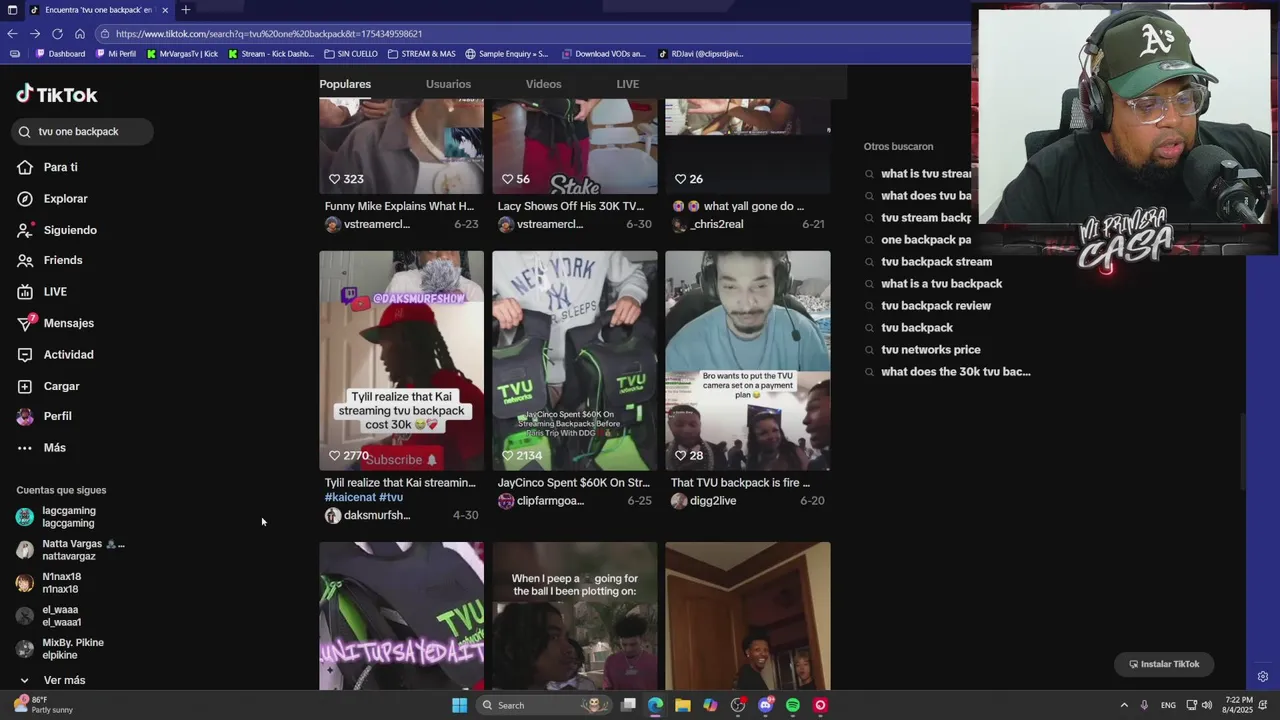Open Funny Mike Explains video title
This screenshot has width=1280, height=720.
point(399,206)
